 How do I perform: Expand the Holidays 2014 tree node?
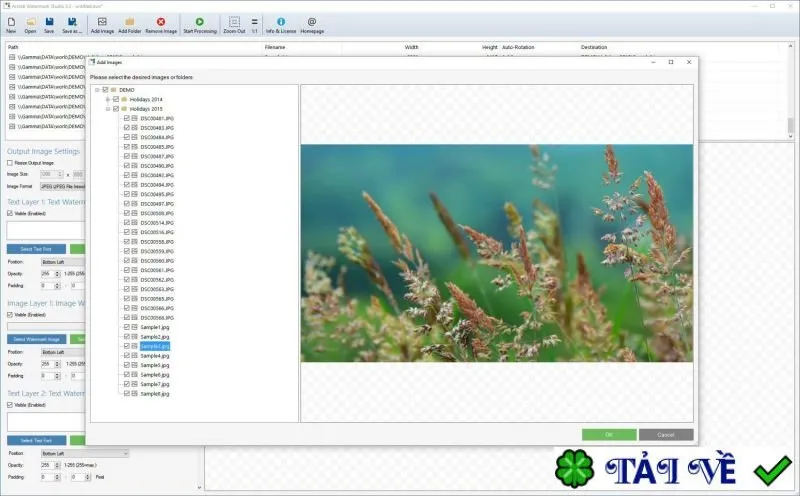[108, 100]
